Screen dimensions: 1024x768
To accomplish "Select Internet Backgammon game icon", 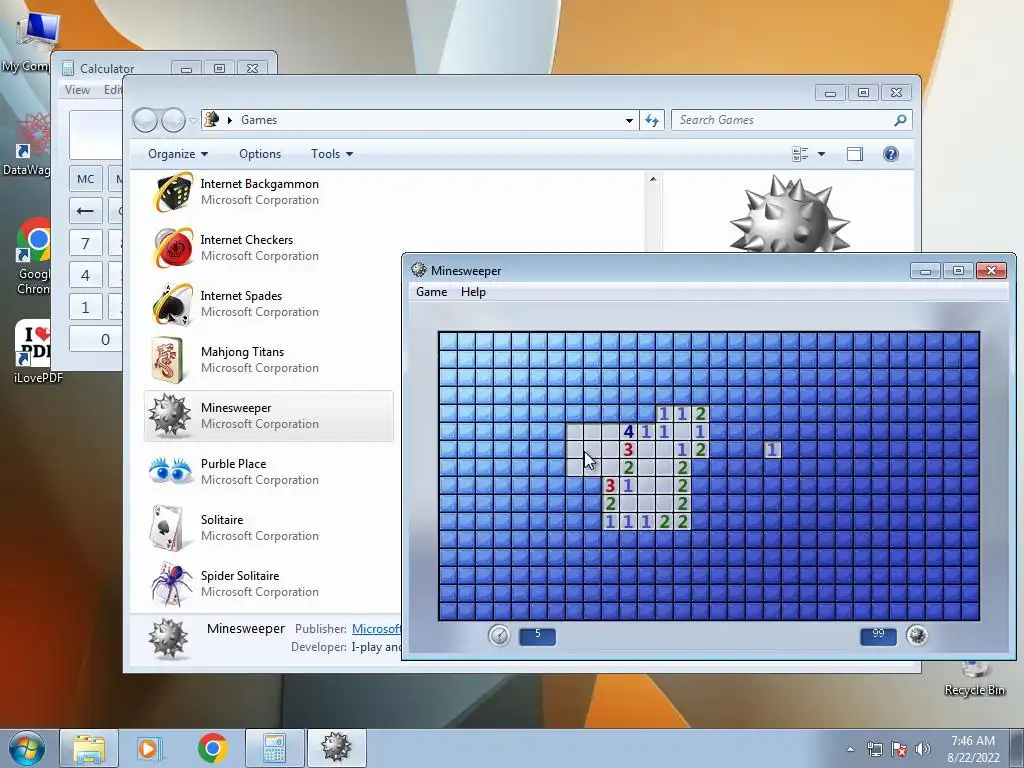I will point(171,192).
